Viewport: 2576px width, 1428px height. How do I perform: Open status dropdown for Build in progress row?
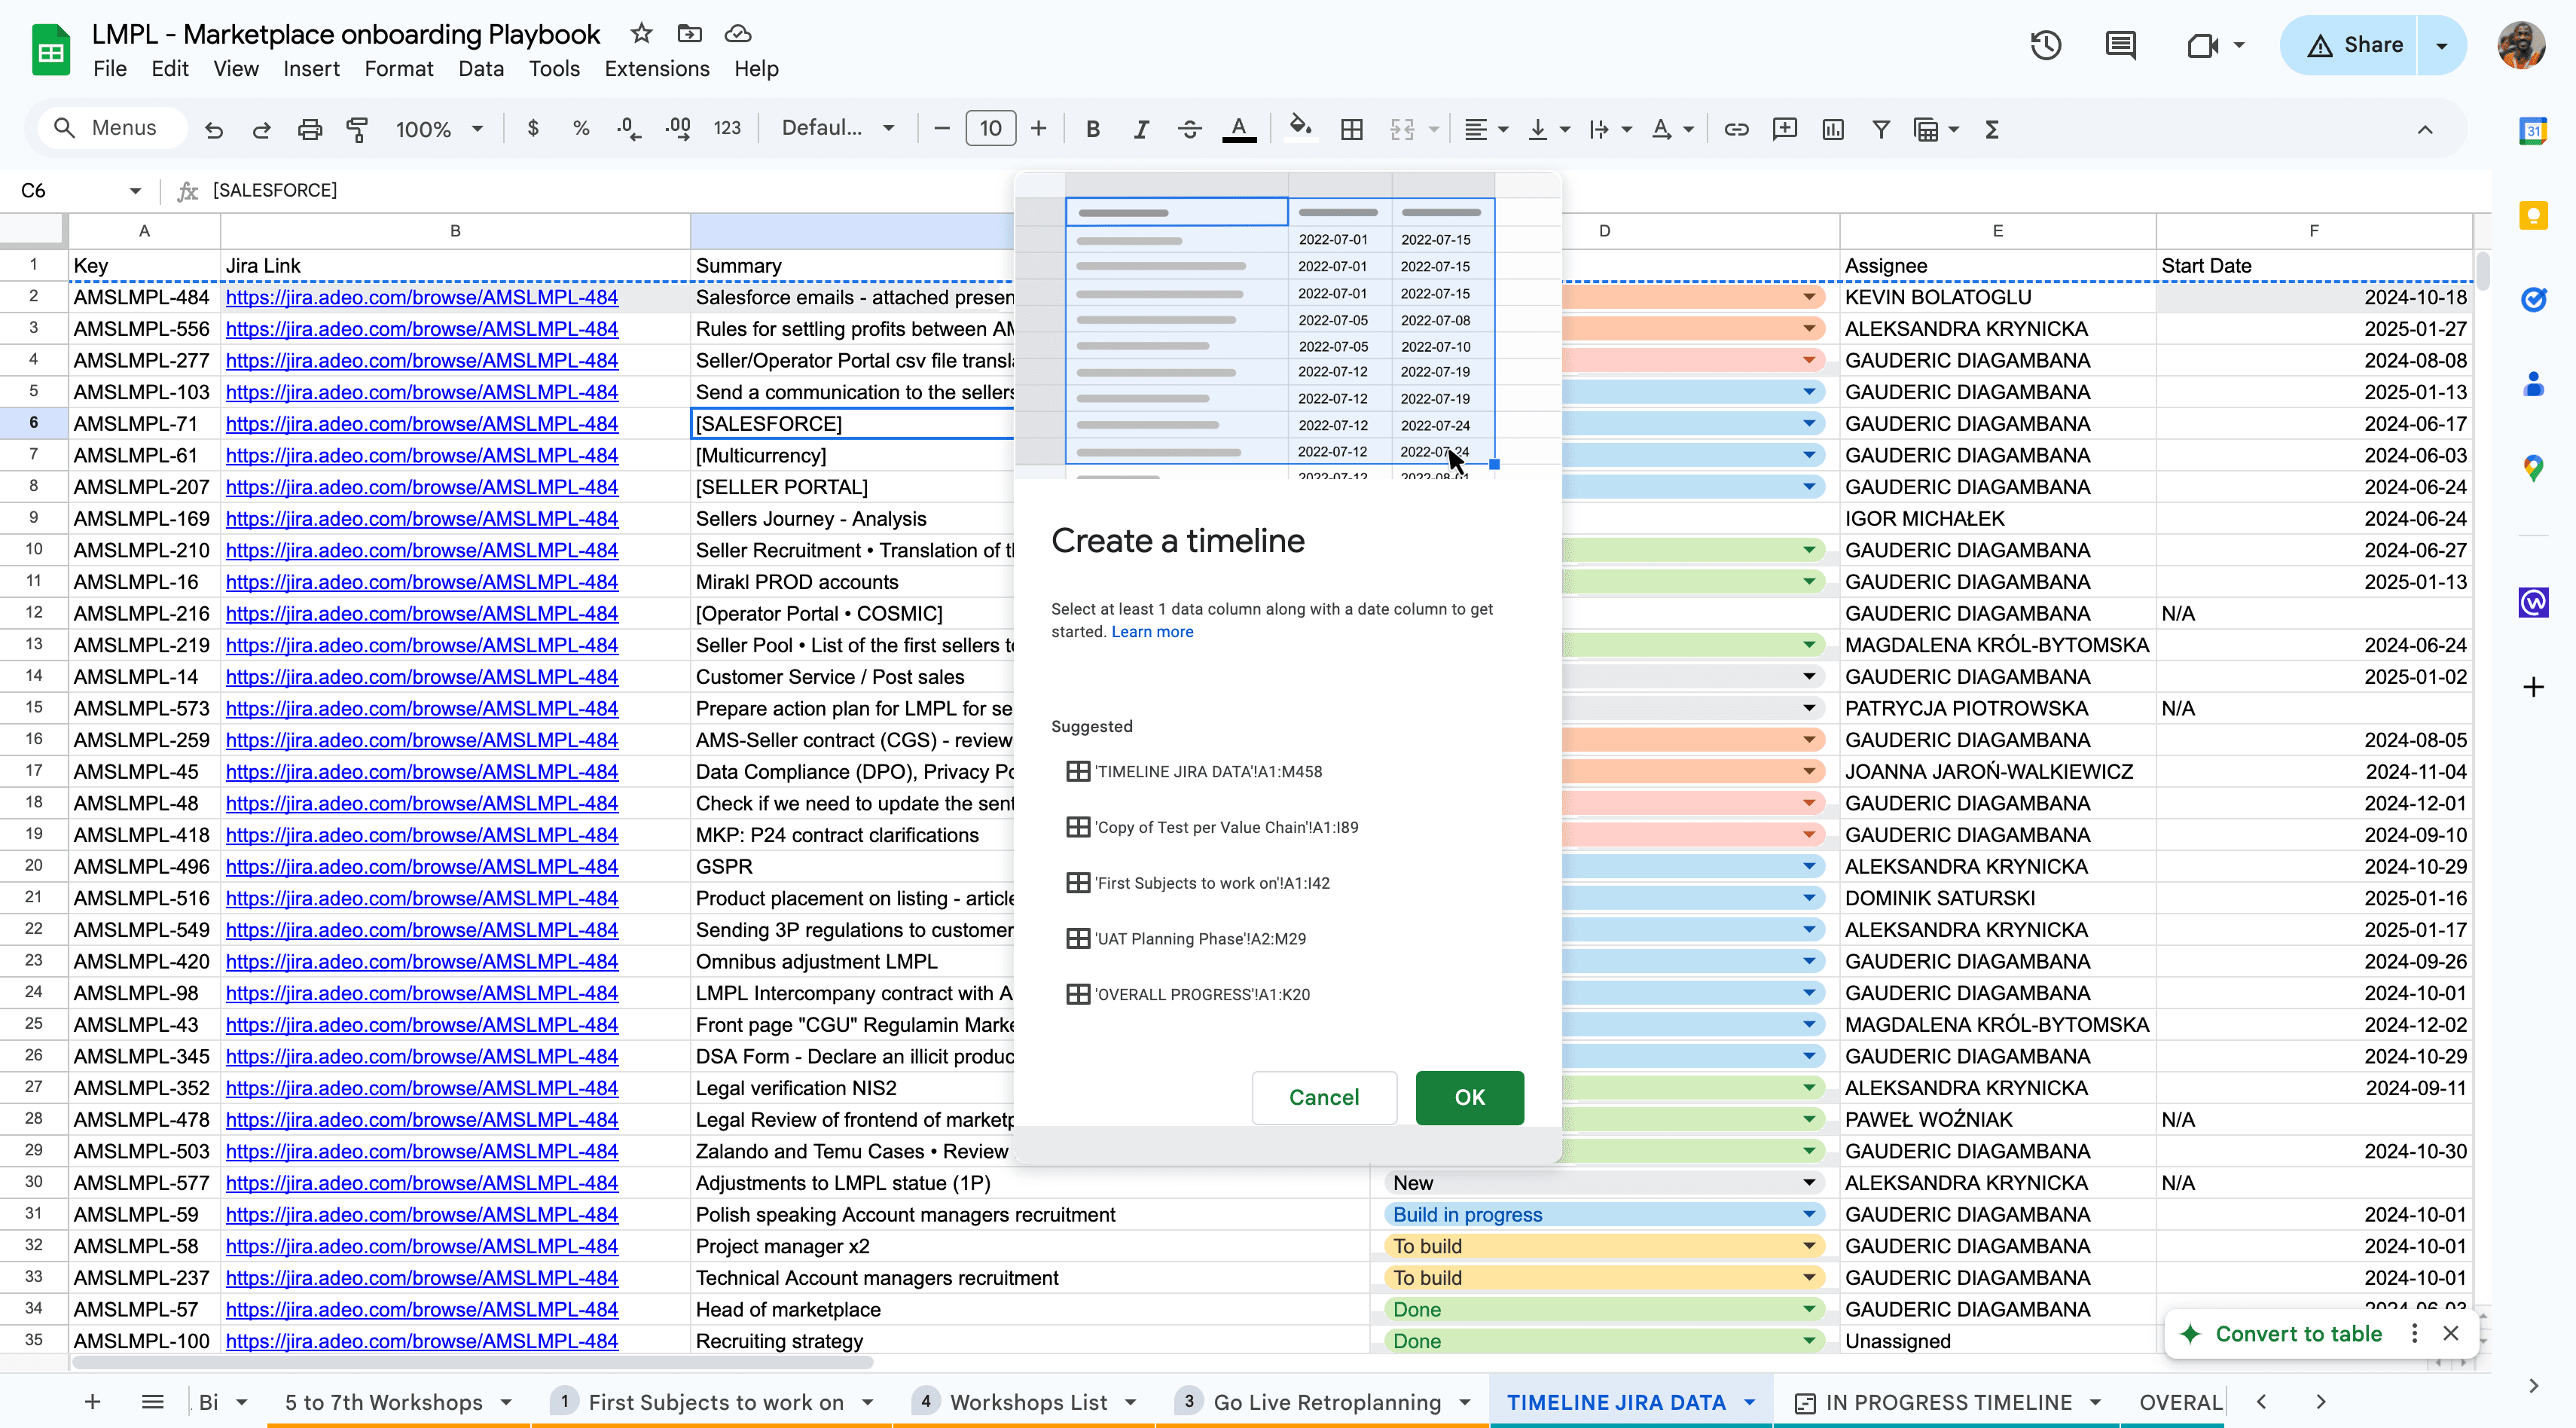tap(1809, 1214)
